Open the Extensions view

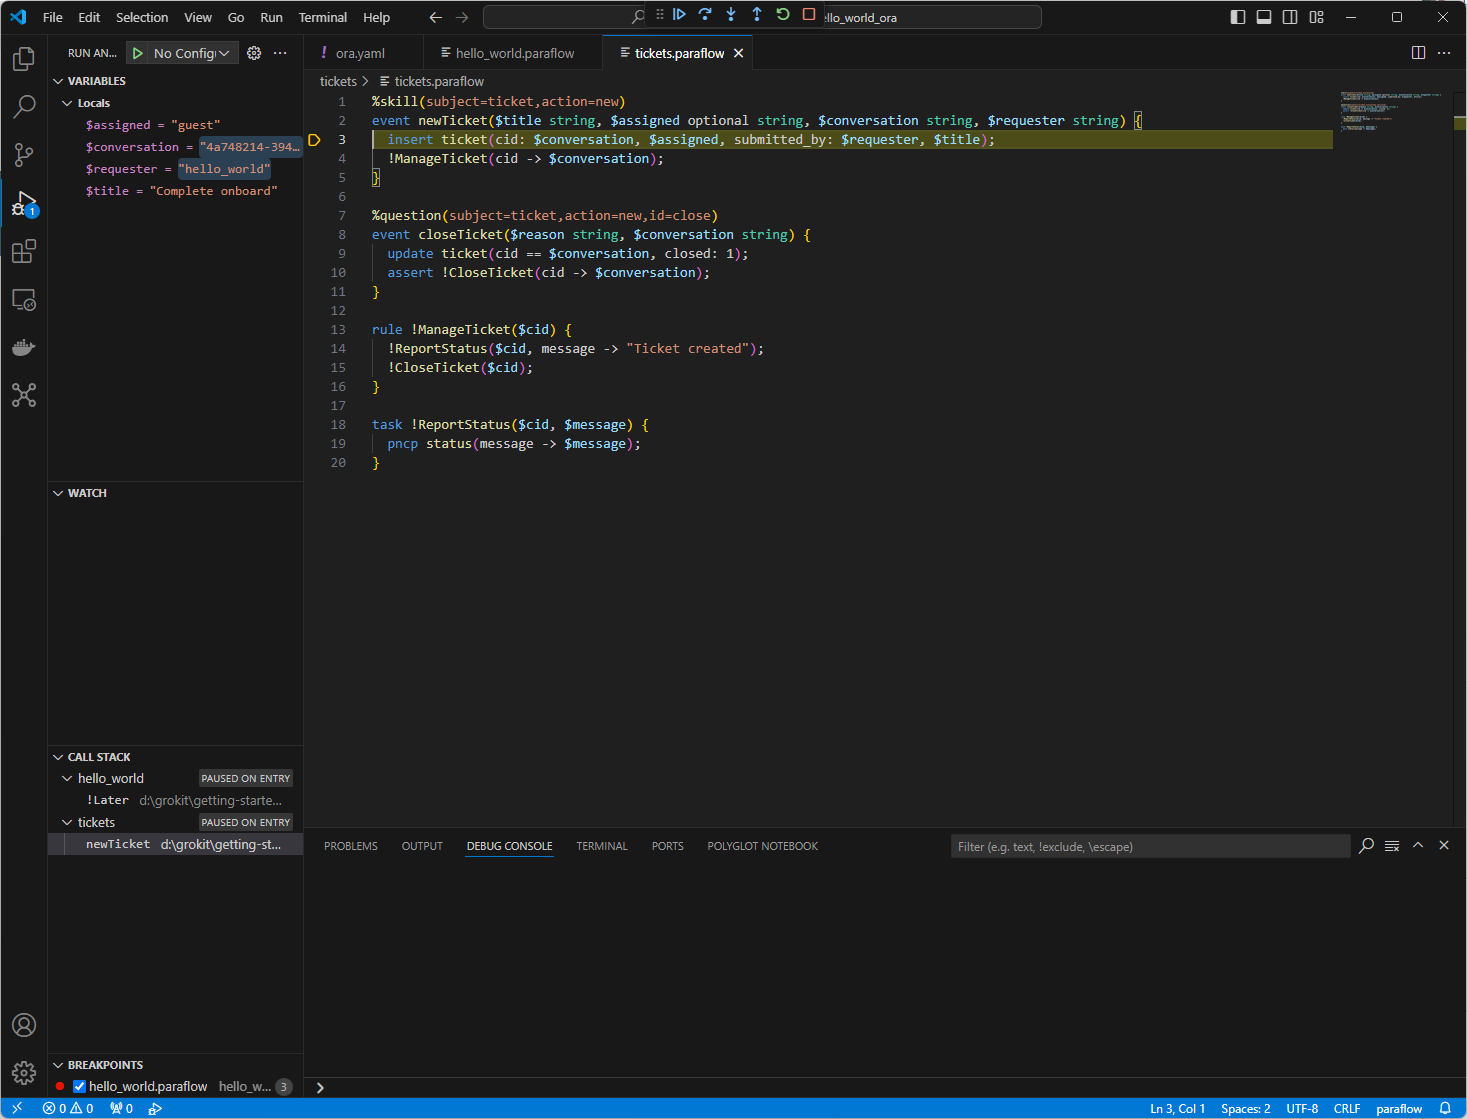tap(23, 251)
